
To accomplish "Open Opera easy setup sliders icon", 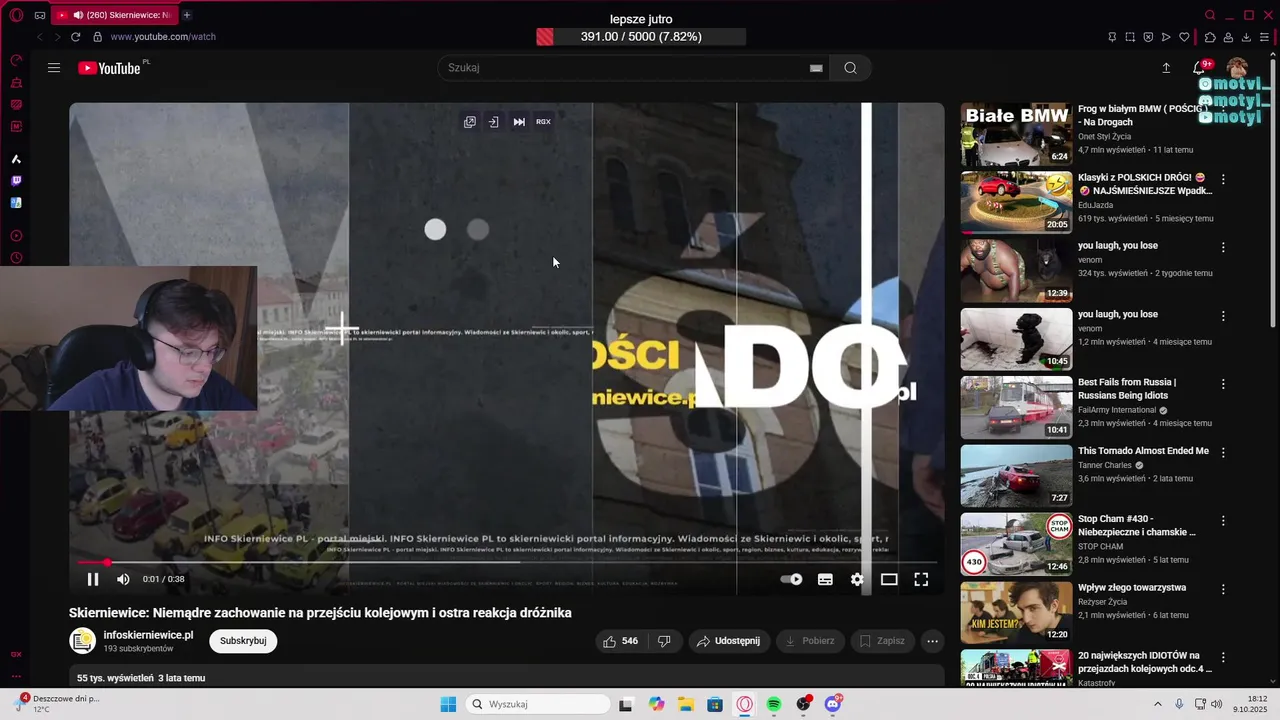I will (1264, 37).
